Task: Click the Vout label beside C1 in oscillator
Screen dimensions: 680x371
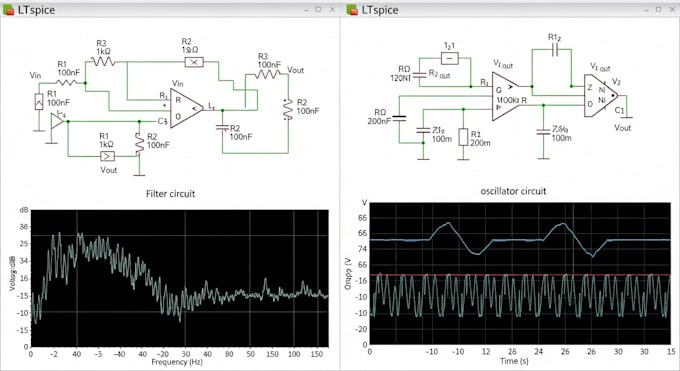Action: coord(622,128)
